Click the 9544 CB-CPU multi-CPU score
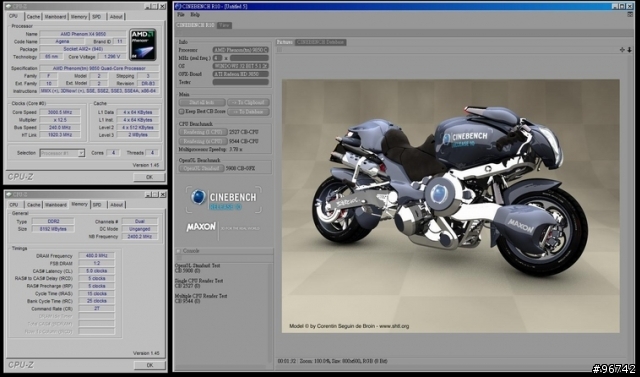Image resolution: width=640 pixels, height=377 pixels. coord(244,141)
